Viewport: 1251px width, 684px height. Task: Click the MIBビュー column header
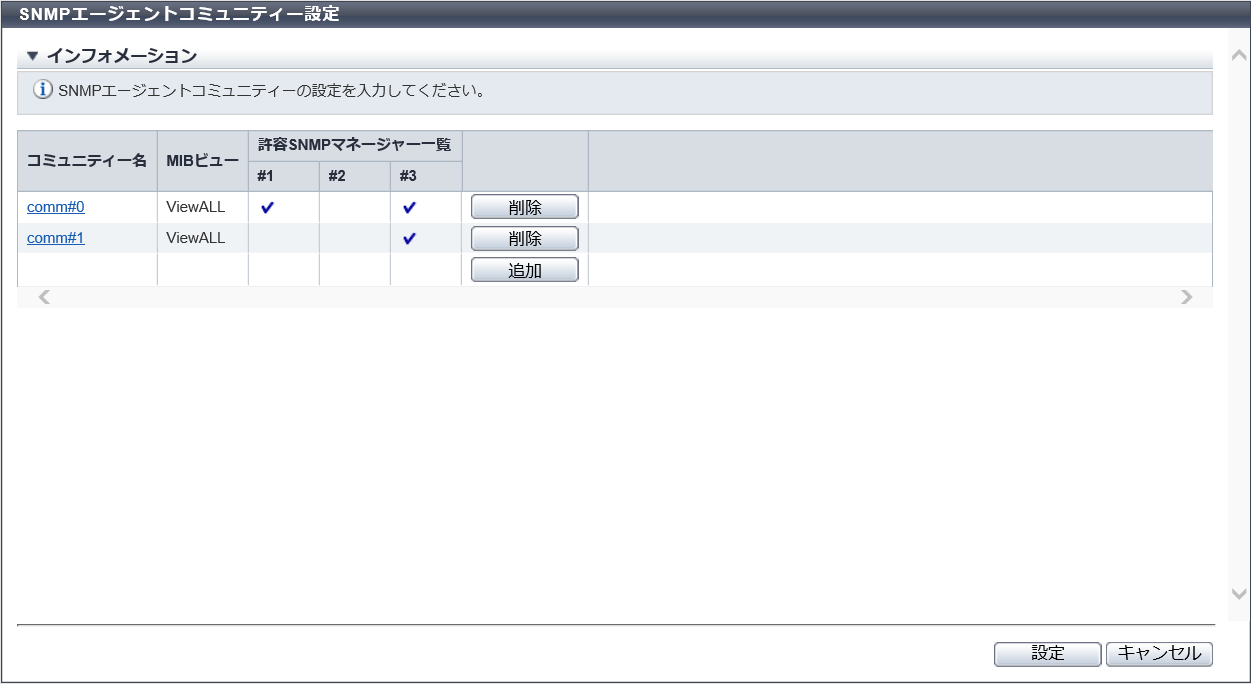click(203, 160)
